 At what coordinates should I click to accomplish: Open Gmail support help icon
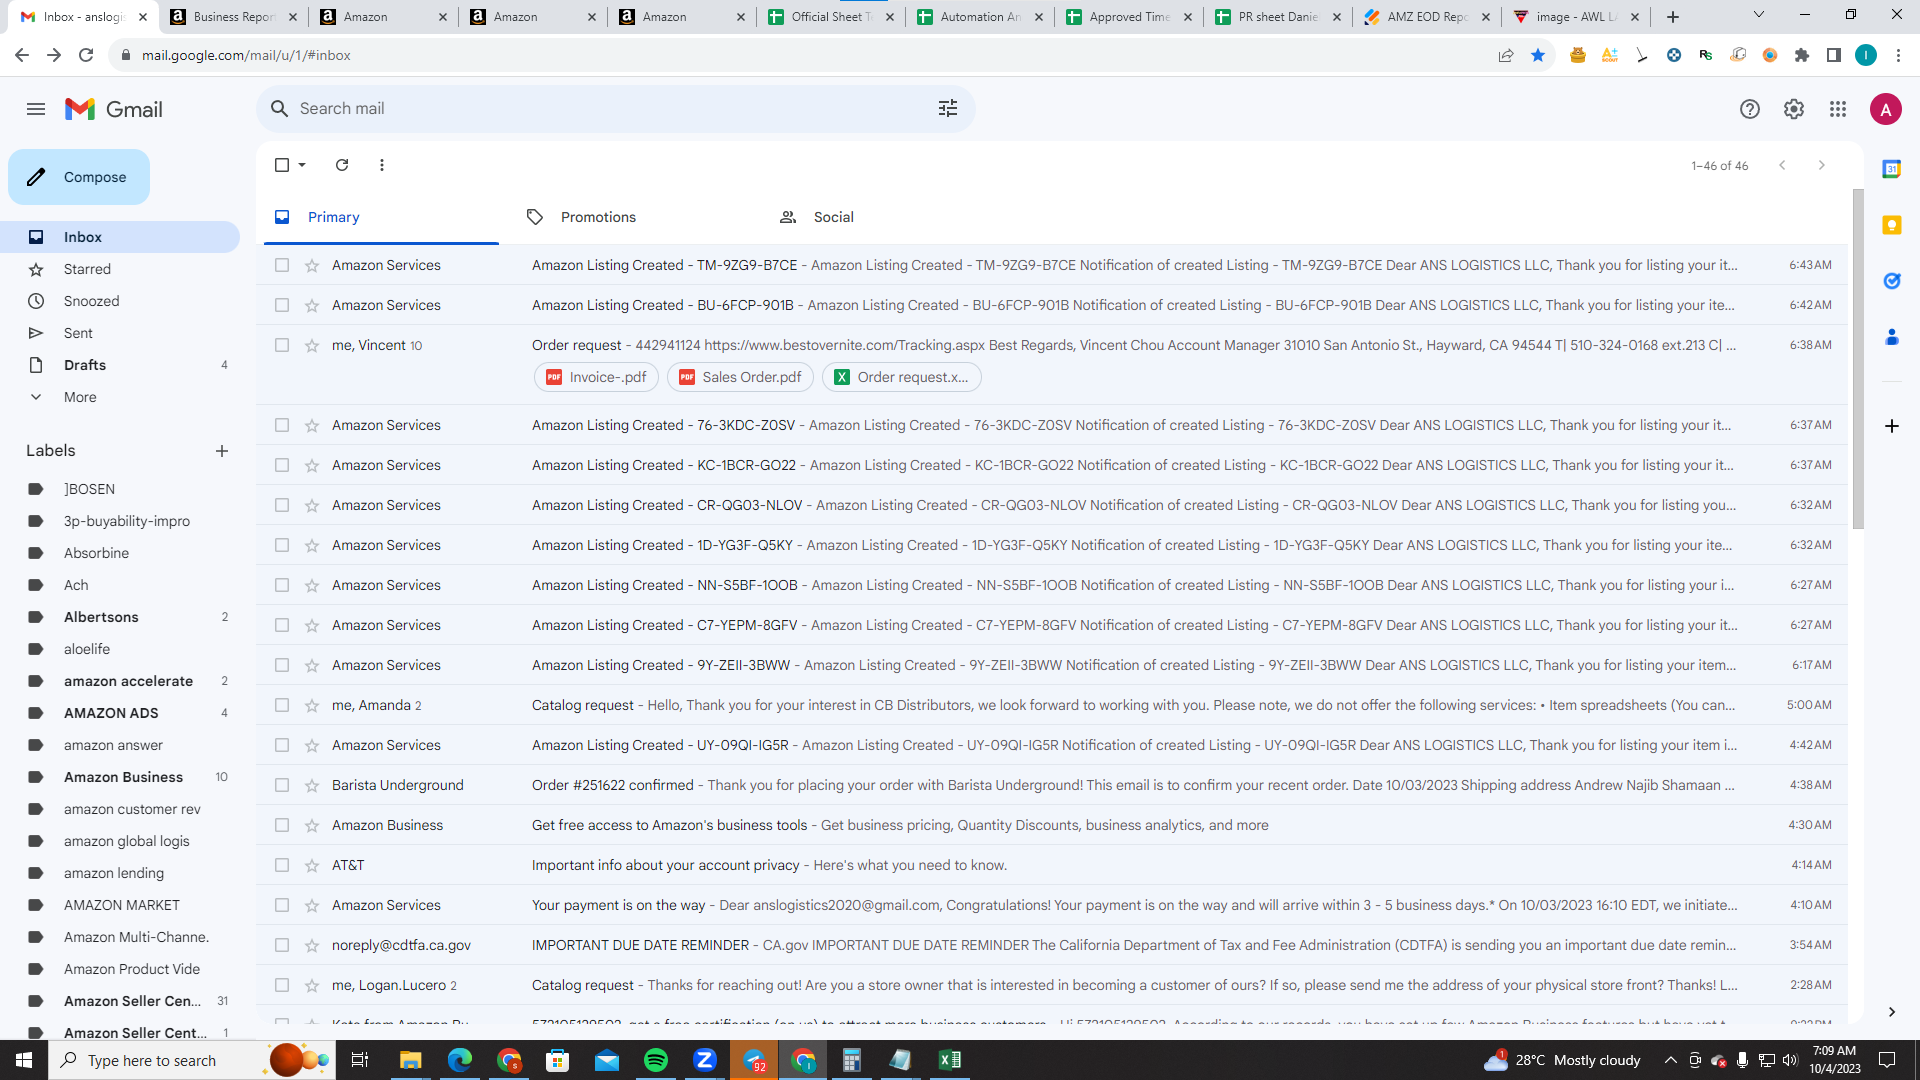click(x=1750, y=109)
